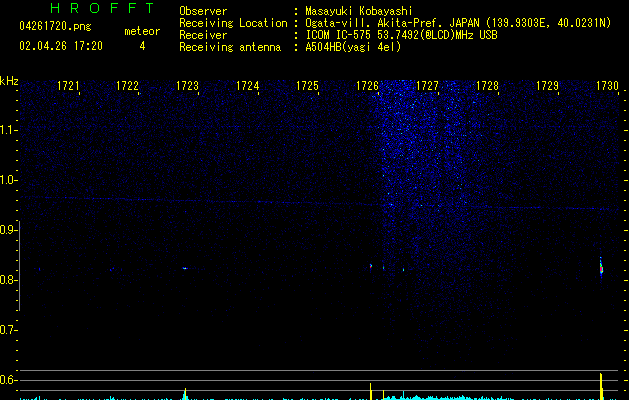The image size is (629, 400).
Task: Click the 1728 time marker
Action: tap(487, 86)
